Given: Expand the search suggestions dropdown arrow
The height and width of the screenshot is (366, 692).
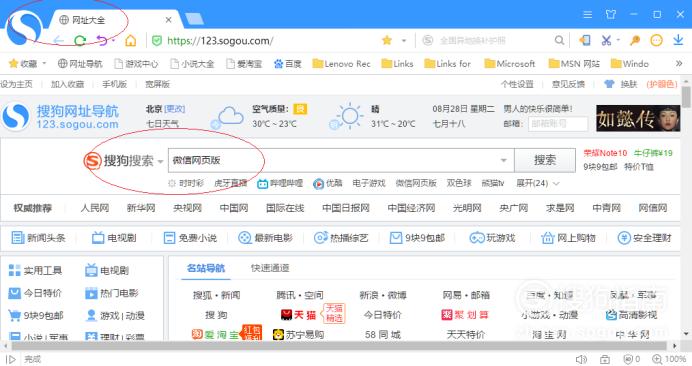Looking at the screenshot, I should [x=504, y=160].
